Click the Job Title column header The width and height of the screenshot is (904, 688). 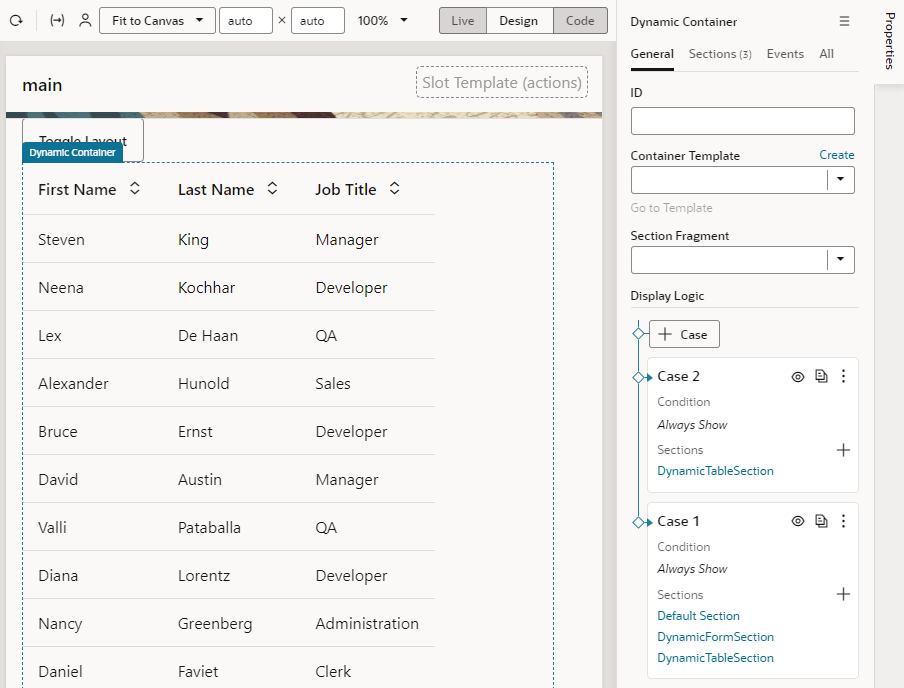click(x=345, y=190)
